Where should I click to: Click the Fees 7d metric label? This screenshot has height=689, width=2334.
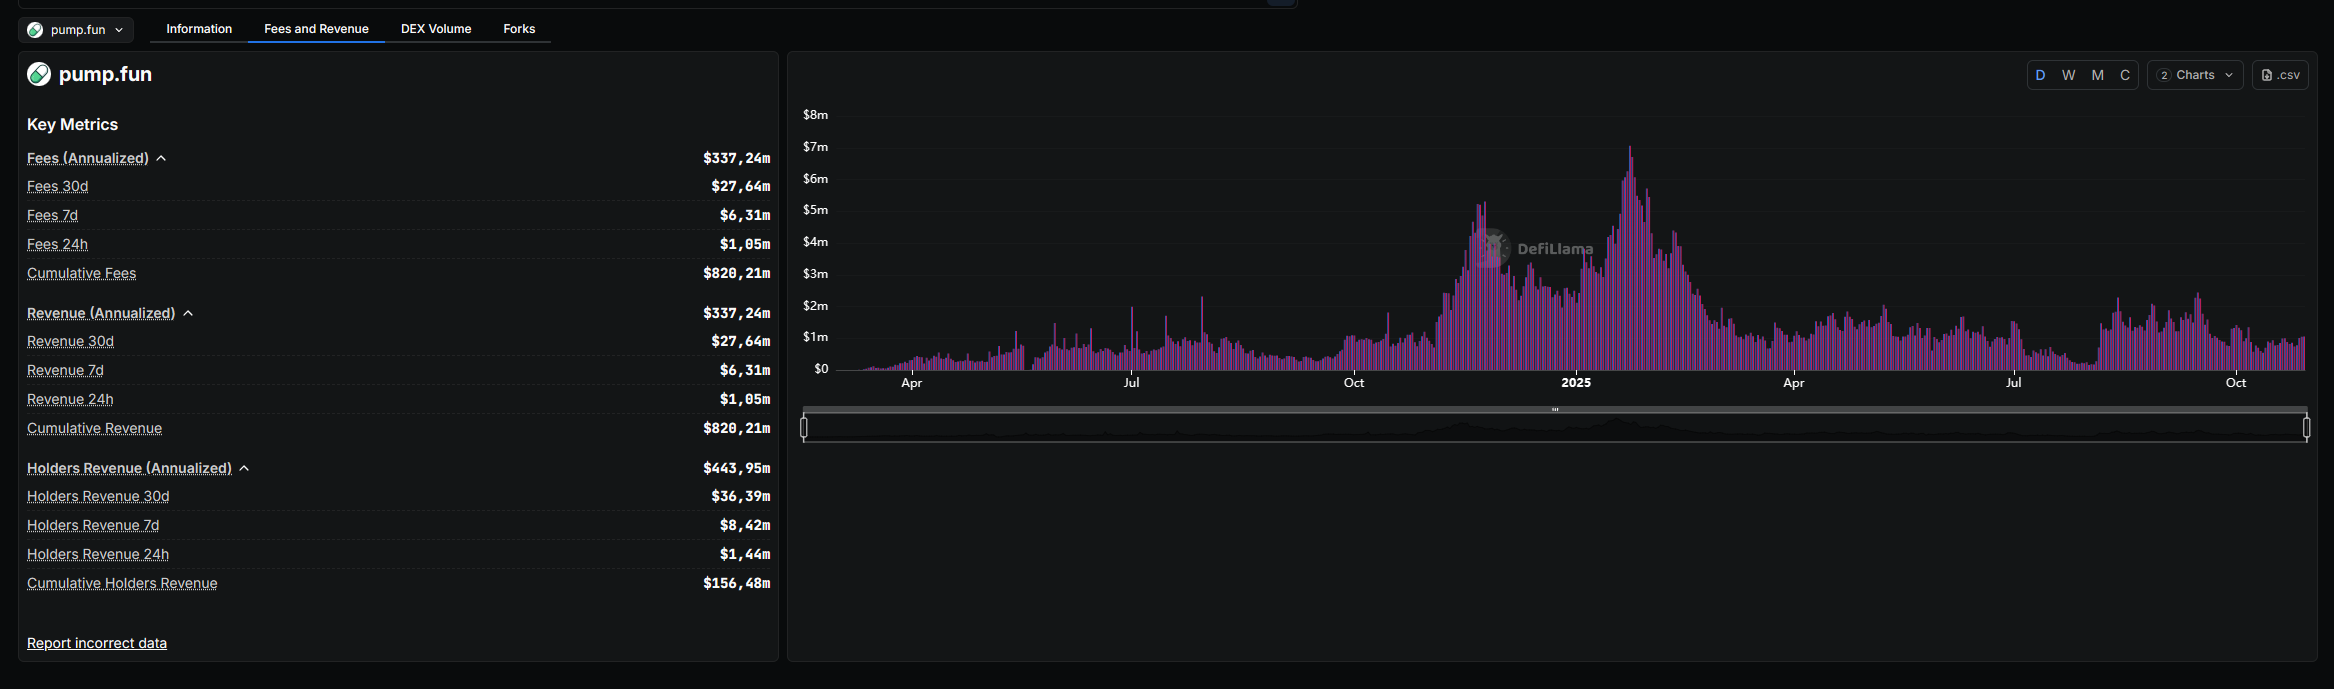[52, 215]
